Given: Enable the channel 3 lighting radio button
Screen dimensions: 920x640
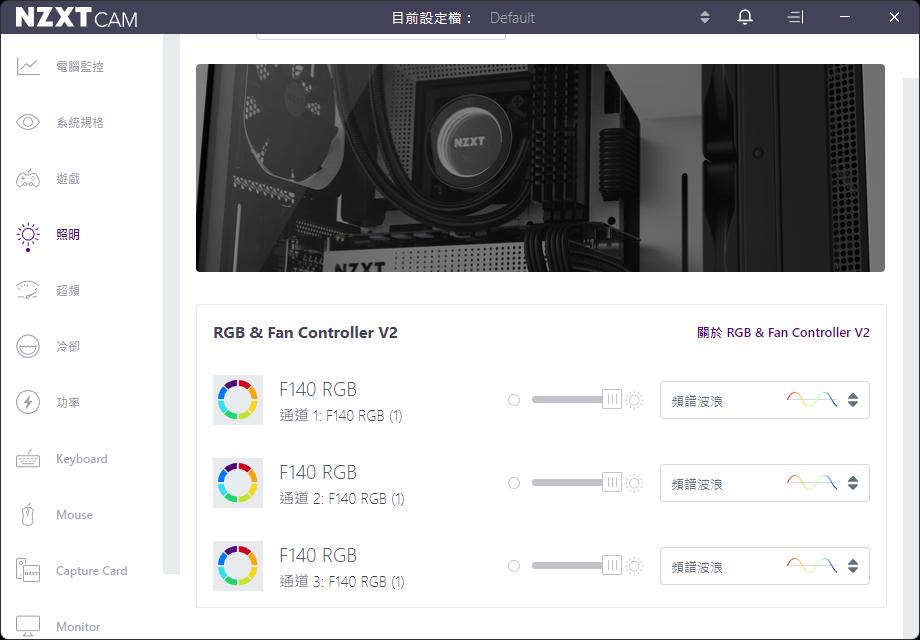Looking at the screenshot, I should [514, 565].
